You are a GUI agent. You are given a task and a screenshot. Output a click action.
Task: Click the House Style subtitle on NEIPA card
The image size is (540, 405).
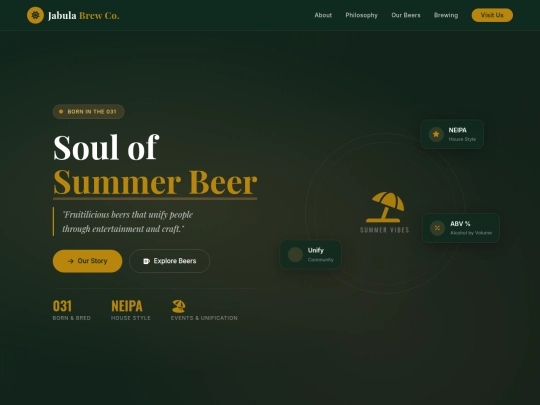(x=462, y=139)
